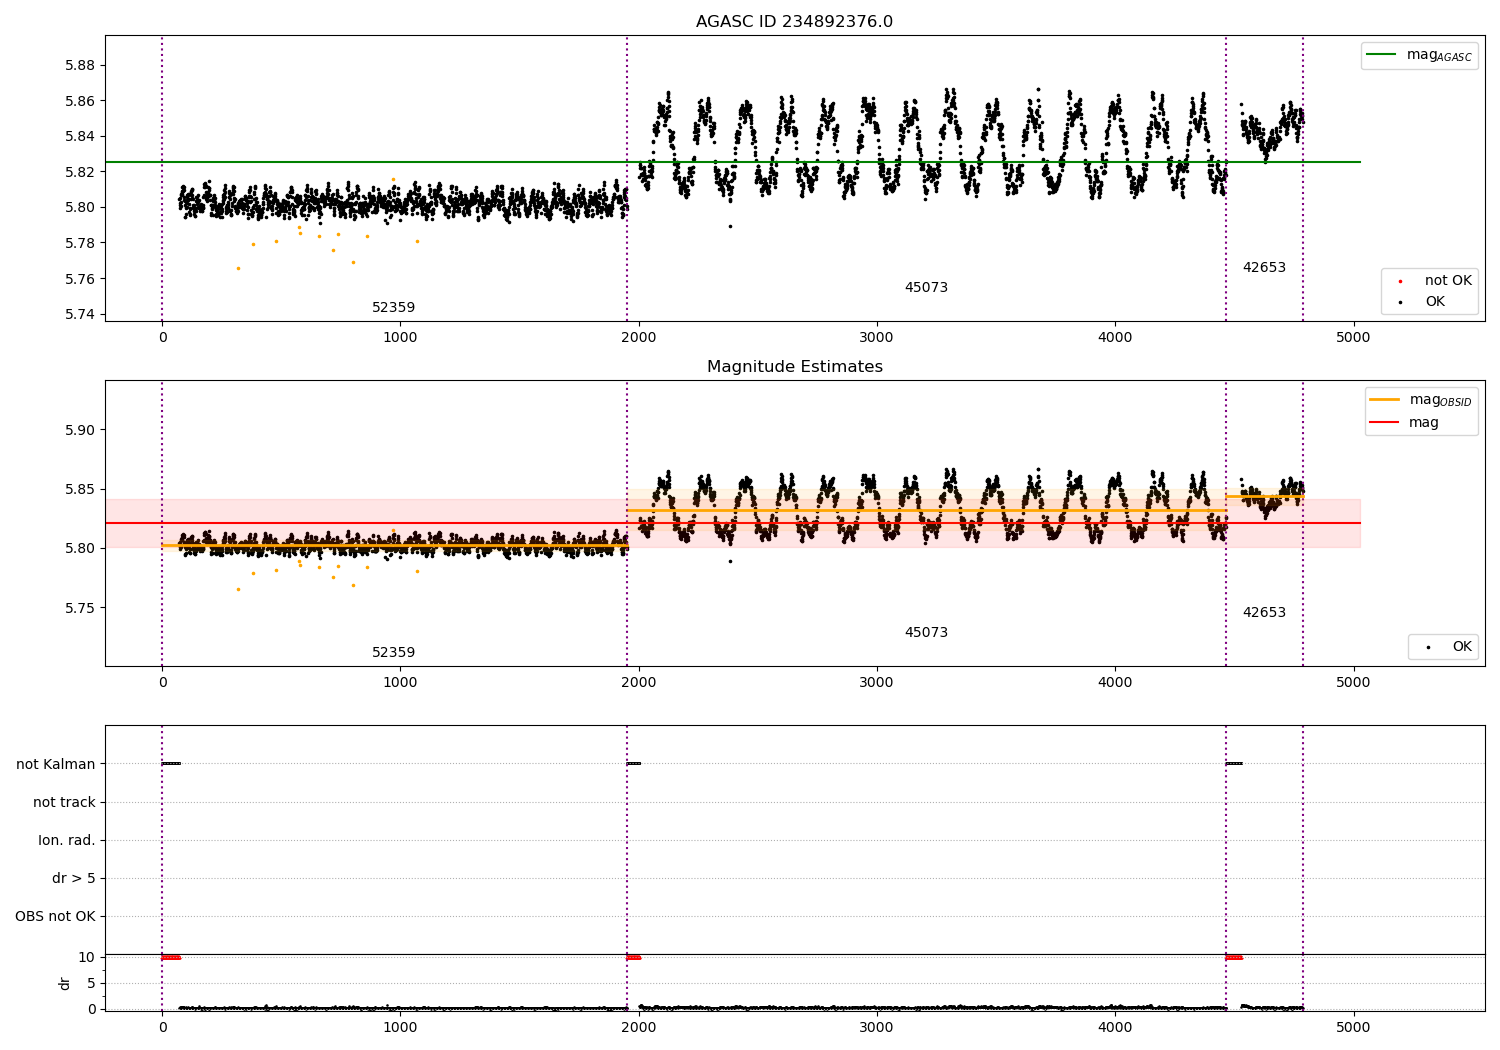Click the 5.88 tick on top plot
This screenshot has width=1500, height=1050.
click(x=79, y=66)
